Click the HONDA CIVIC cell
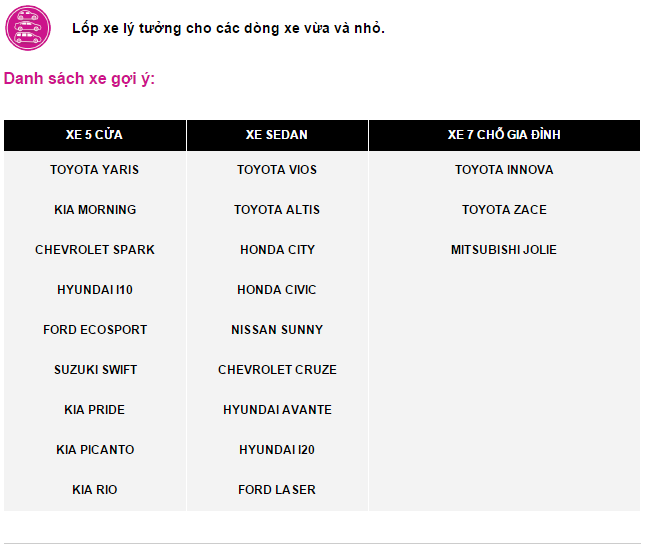Viewport: 647px width, 545px height. pos(277,290)
